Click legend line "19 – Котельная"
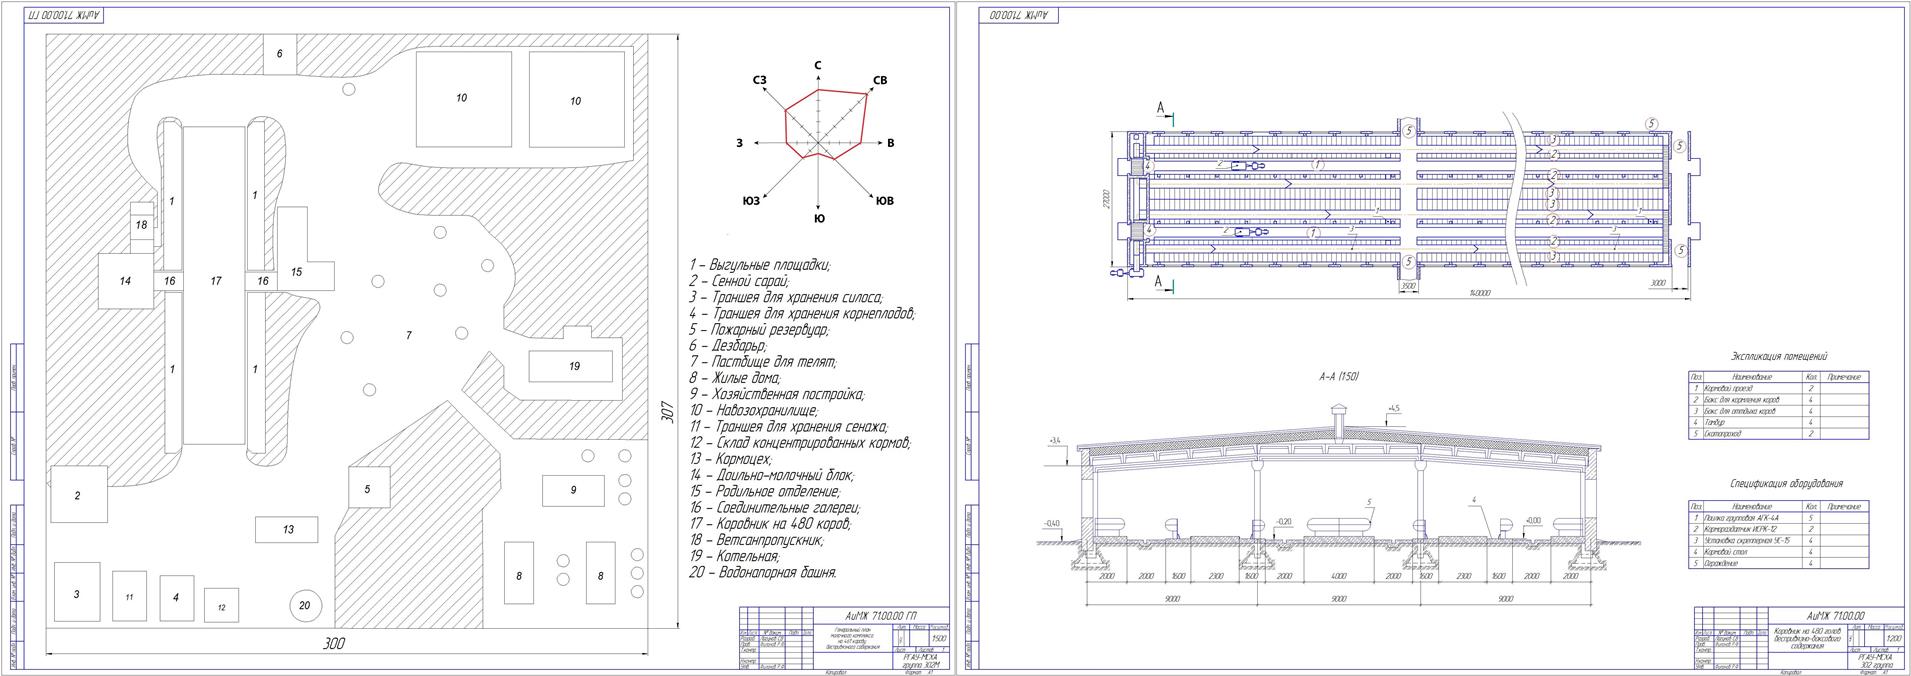Screen dimensions: 1911x676 point(734,556)
